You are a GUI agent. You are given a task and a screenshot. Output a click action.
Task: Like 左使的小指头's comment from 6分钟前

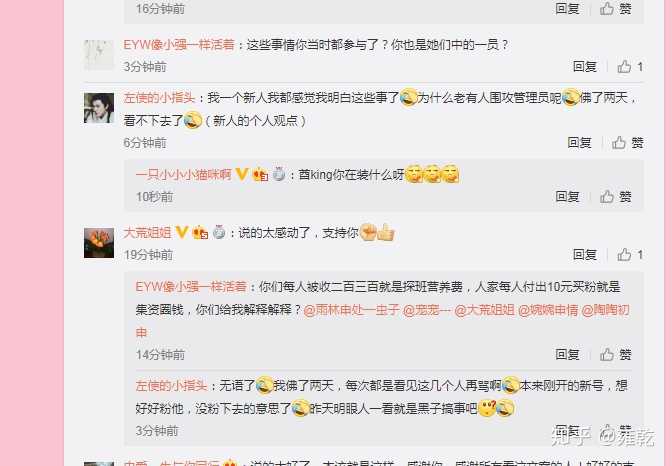click(x=627, y=142)
